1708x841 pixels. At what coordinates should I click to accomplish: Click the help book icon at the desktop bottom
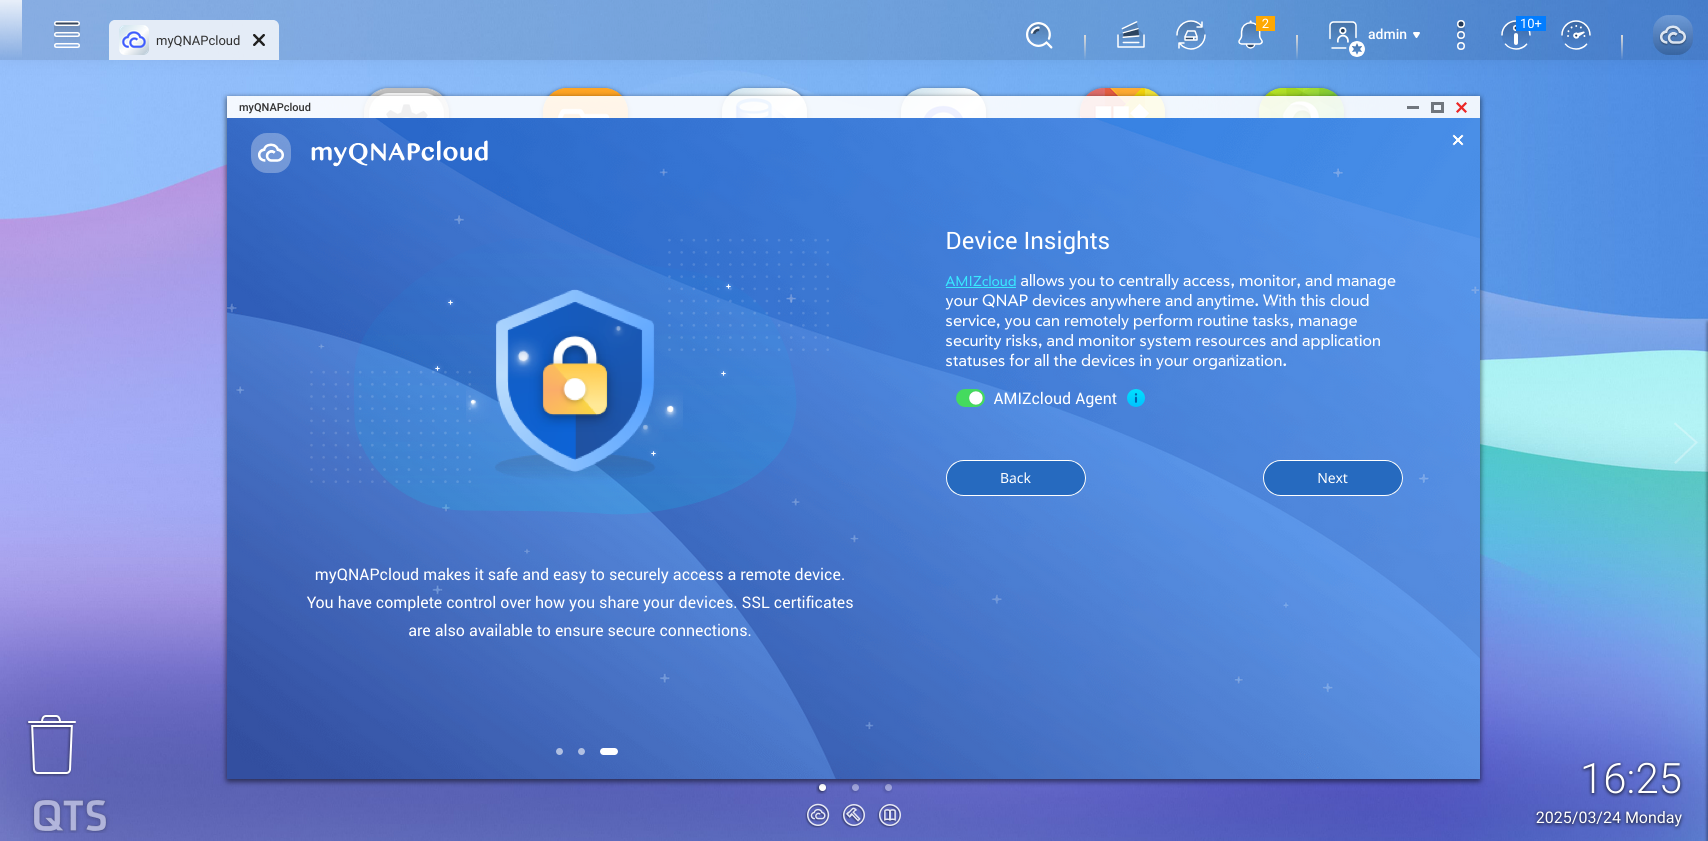click(x=890, y=815)
